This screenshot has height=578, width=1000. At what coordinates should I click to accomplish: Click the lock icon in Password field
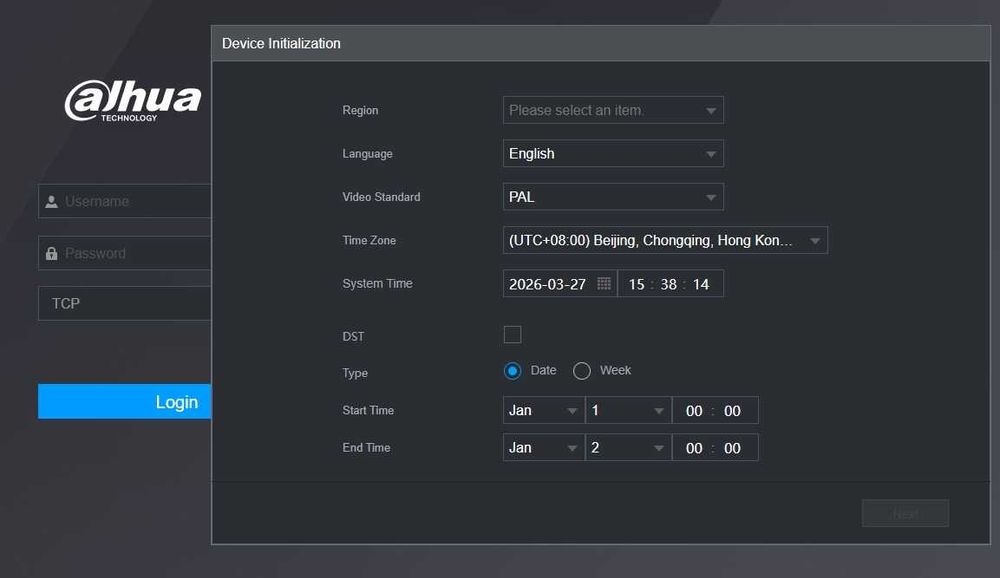pos(52,253)
